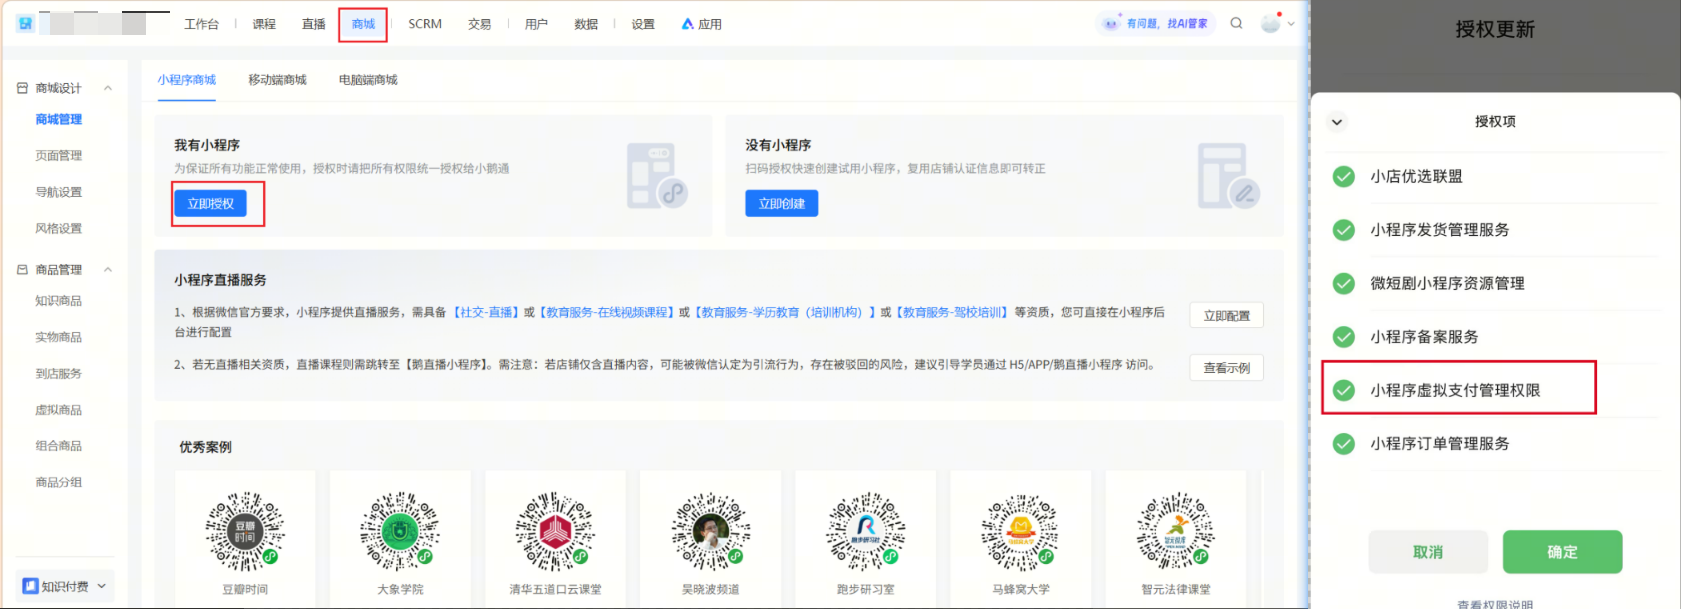Open the user avatar menu

pyautogui.click(x=1270, y=23)
